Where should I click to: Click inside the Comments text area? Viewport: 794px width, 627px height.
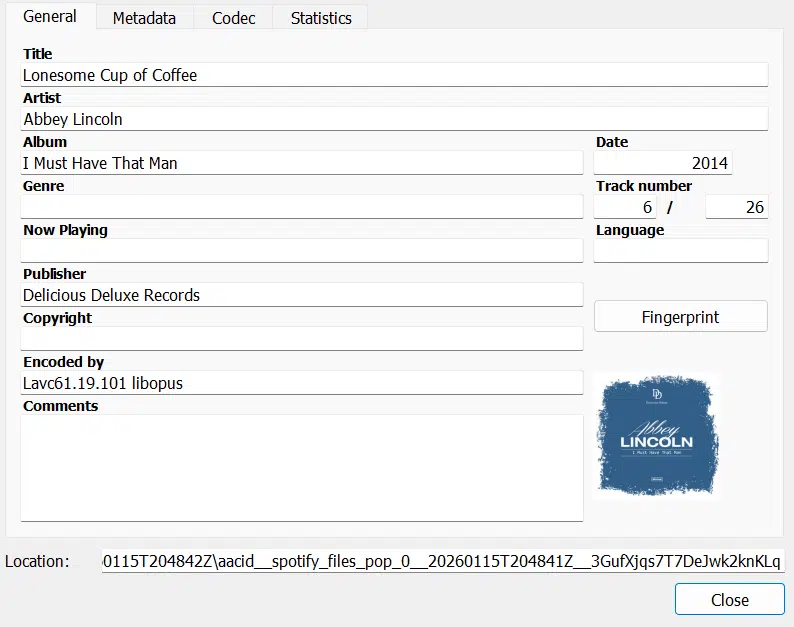point(301,467)
